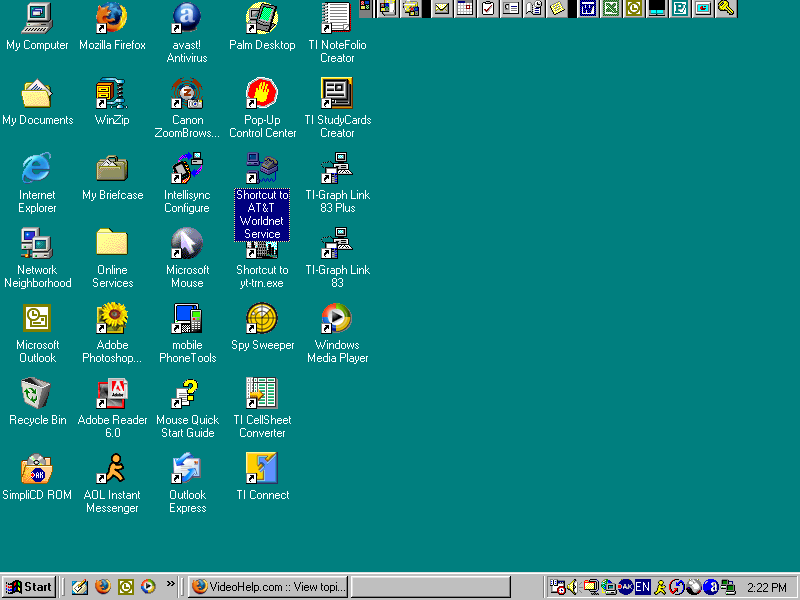Click the 2:22 PM clock

coord(767,588)
